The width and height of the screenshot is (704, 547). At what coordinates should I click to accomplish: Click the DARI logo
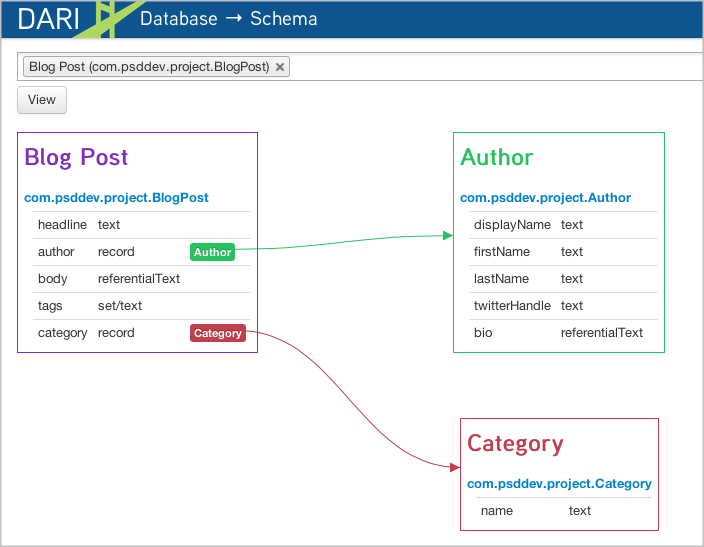tap(48, 19)
